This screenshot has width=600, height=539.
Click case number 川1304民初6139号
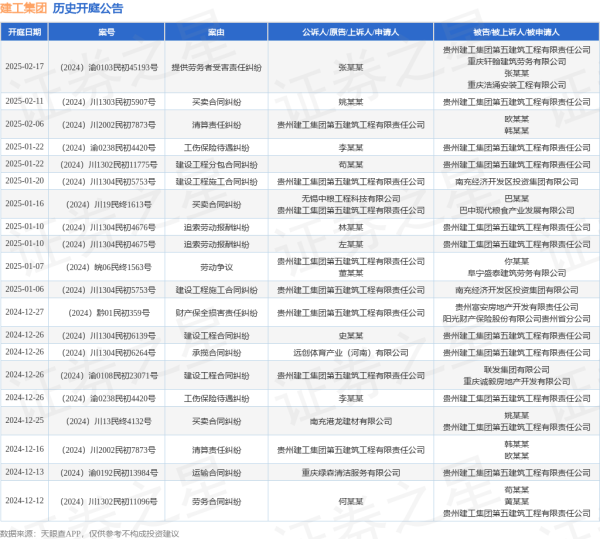tap(109, 336)
